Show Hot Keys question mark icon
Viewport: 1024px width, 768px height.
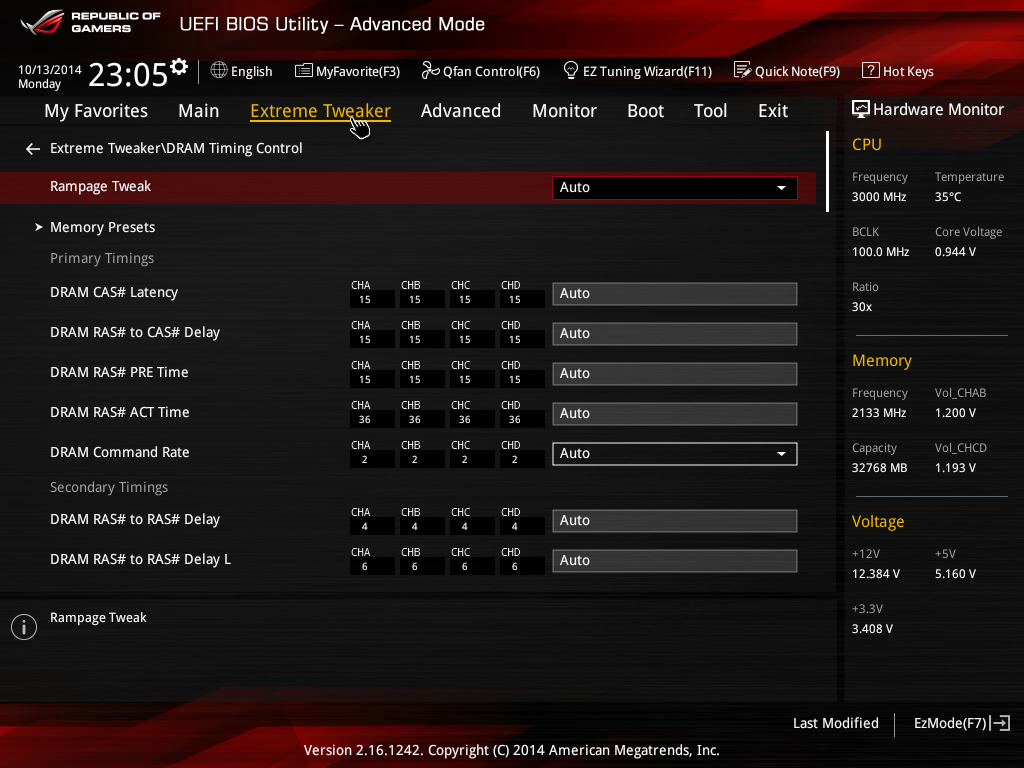[x=871, y=70]
